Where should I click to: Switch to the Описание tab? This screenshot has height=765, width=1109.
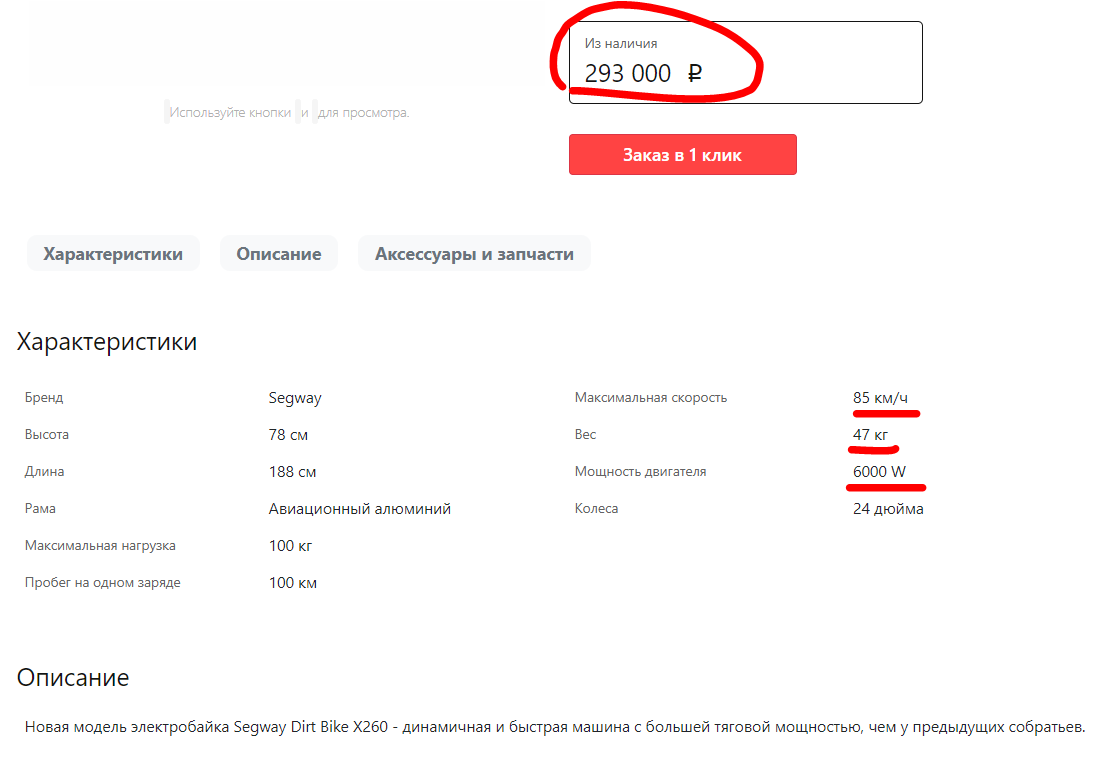tap(279, 254)
